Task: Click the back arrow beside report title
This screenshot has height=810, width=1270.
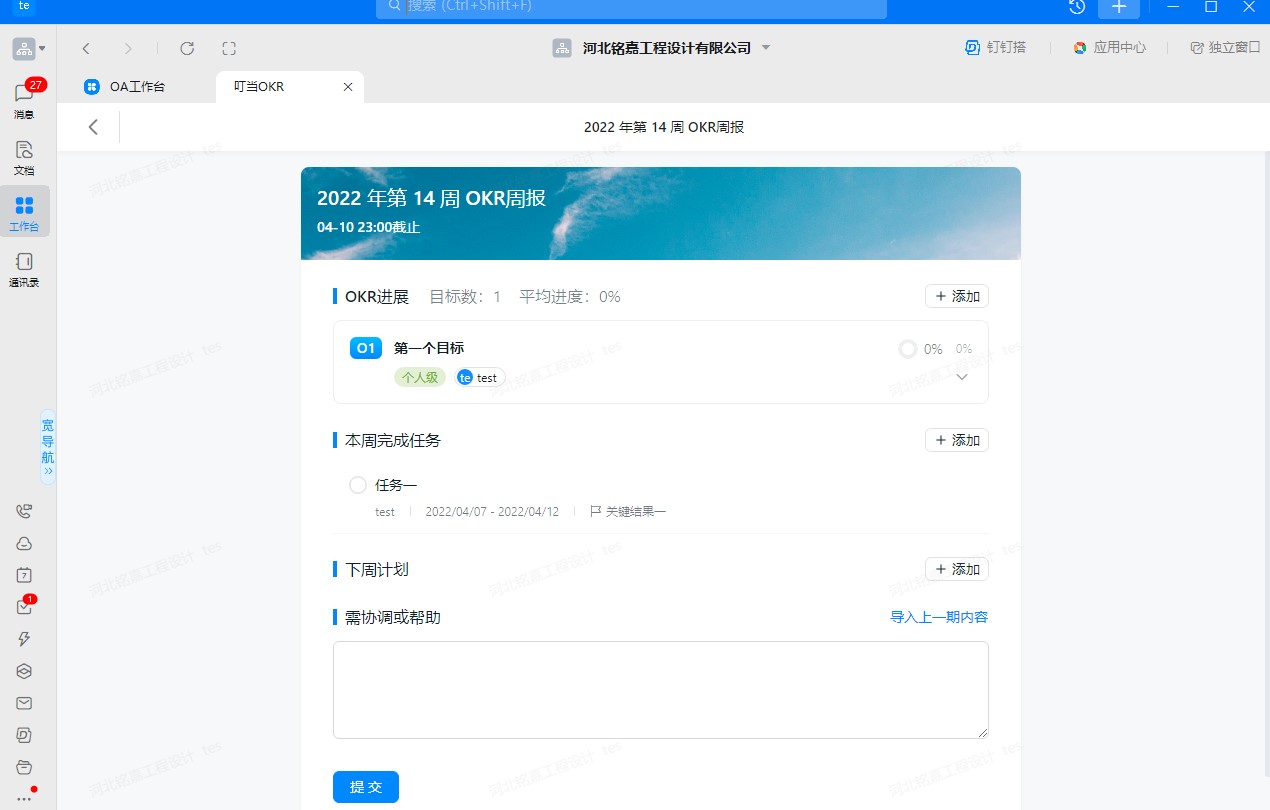Action: [93, 127]
